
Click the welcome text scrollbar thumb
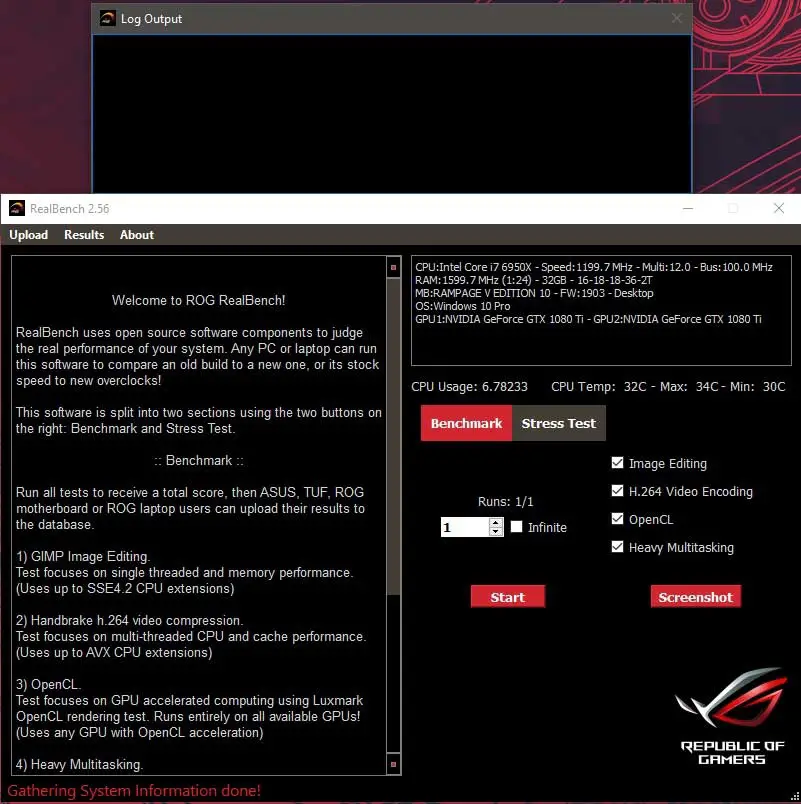tap(393, 437)
